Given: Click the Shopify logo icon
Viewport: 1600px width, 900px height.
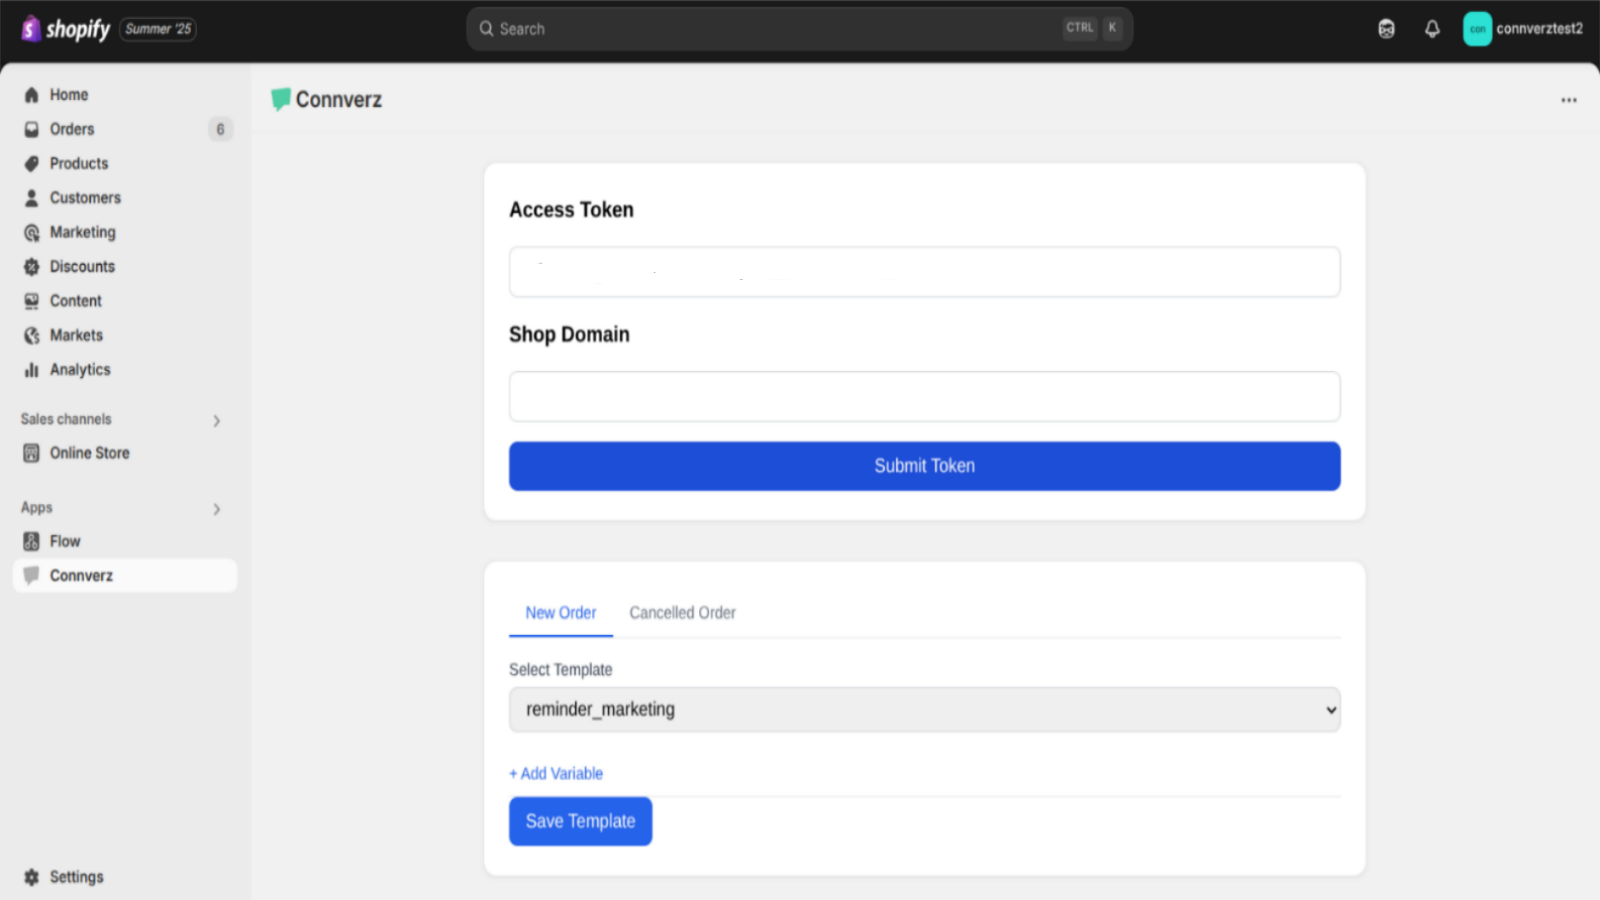Looking at the screenshot, I should coord(31,29).
